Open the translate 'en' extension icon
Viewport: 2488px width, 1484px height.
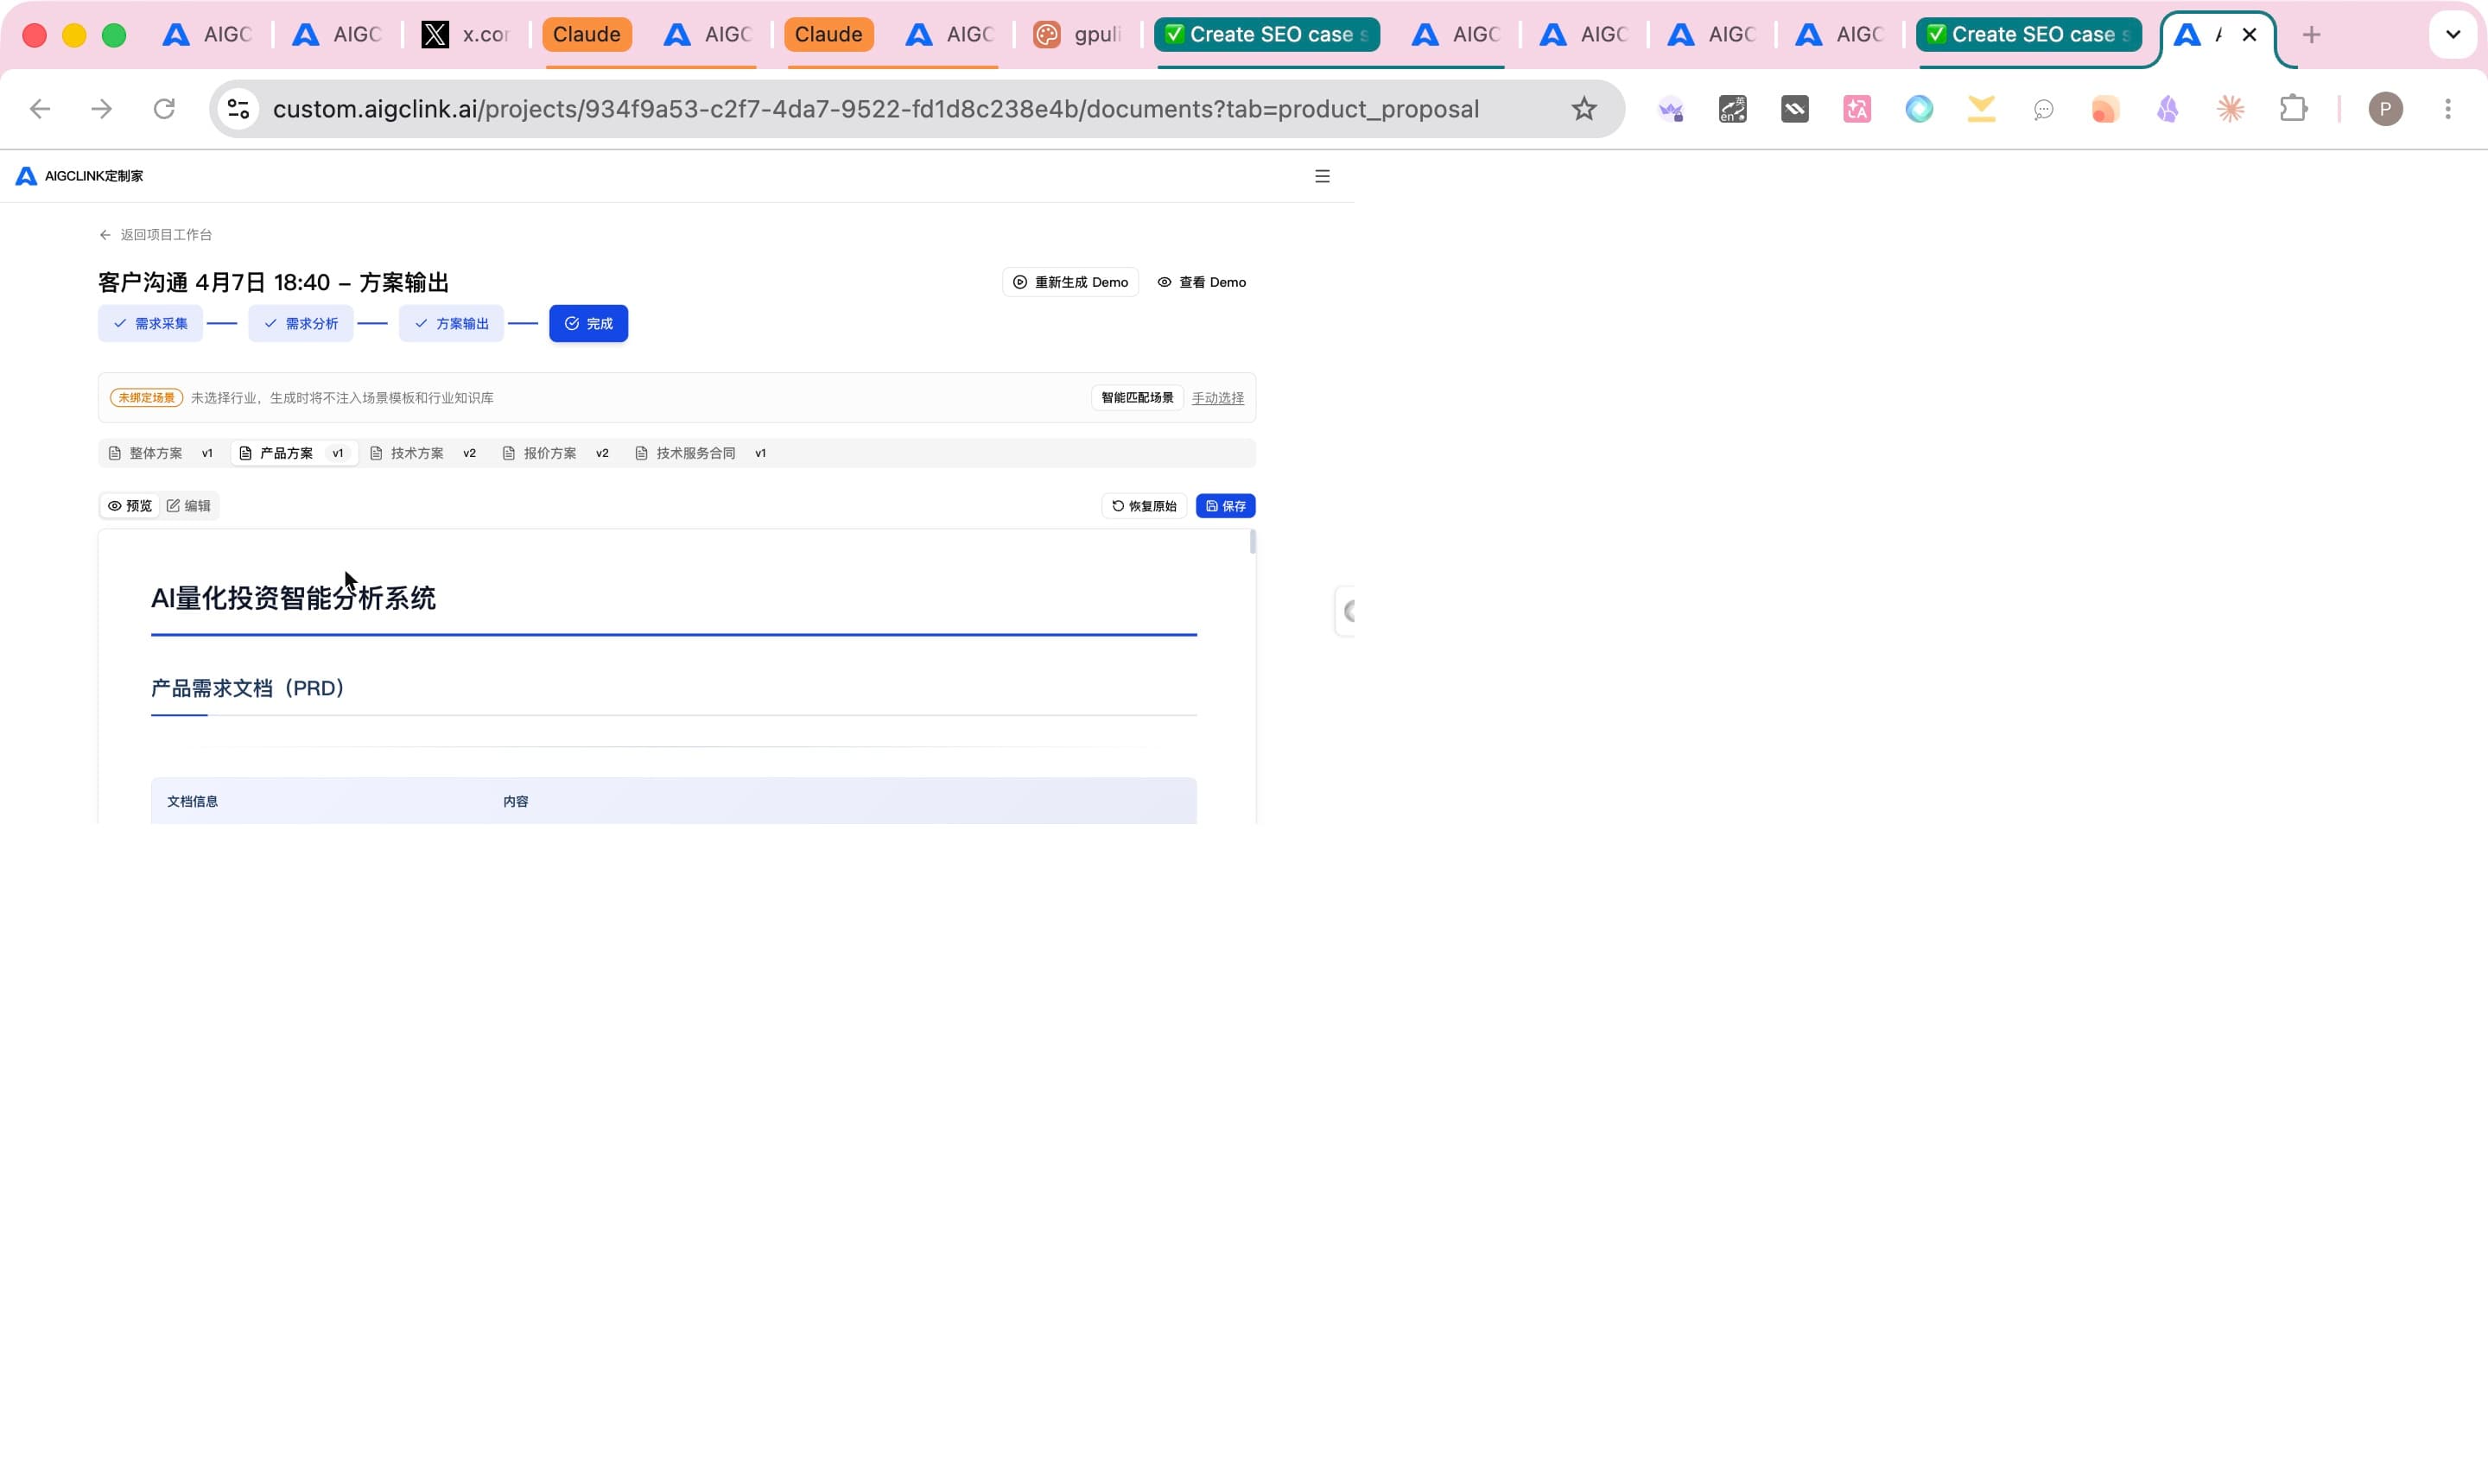pos(1733,109)
